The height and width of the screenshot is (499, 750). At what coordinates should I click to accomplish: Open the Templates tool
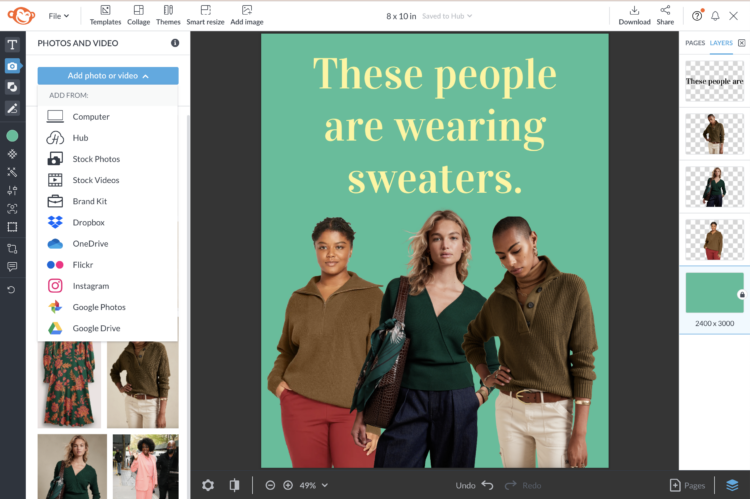tap(105, 15)
